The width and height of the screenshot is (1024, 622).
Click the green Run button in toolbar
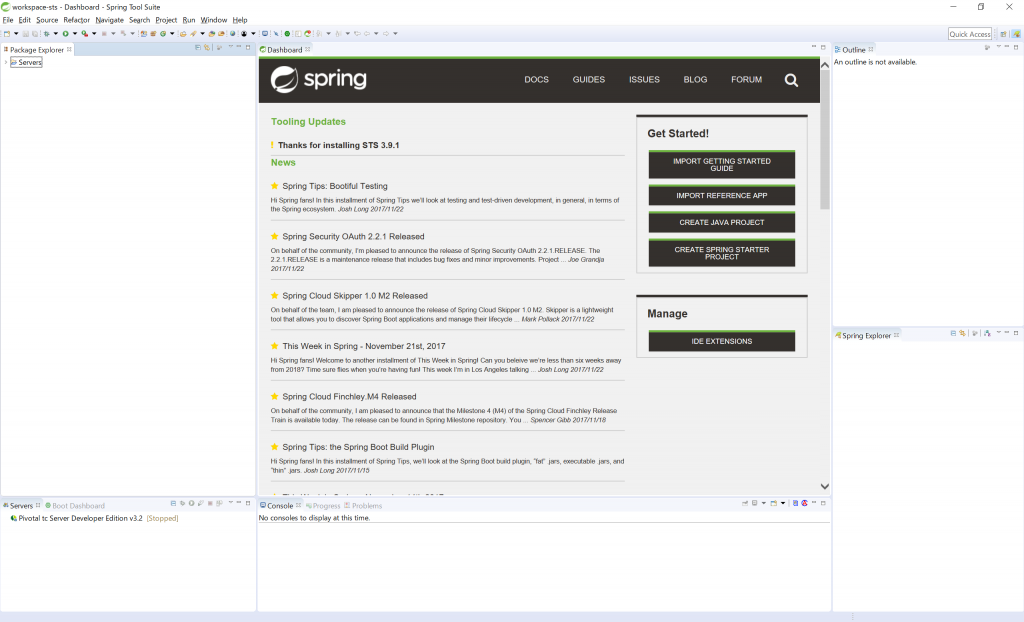[x=65, y=34]
